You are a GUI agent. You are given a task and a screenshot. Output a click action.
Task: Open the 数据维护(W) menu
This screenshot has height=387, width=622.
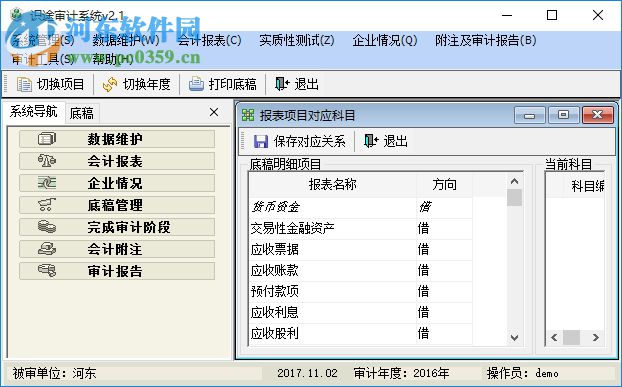coord(126,40)
